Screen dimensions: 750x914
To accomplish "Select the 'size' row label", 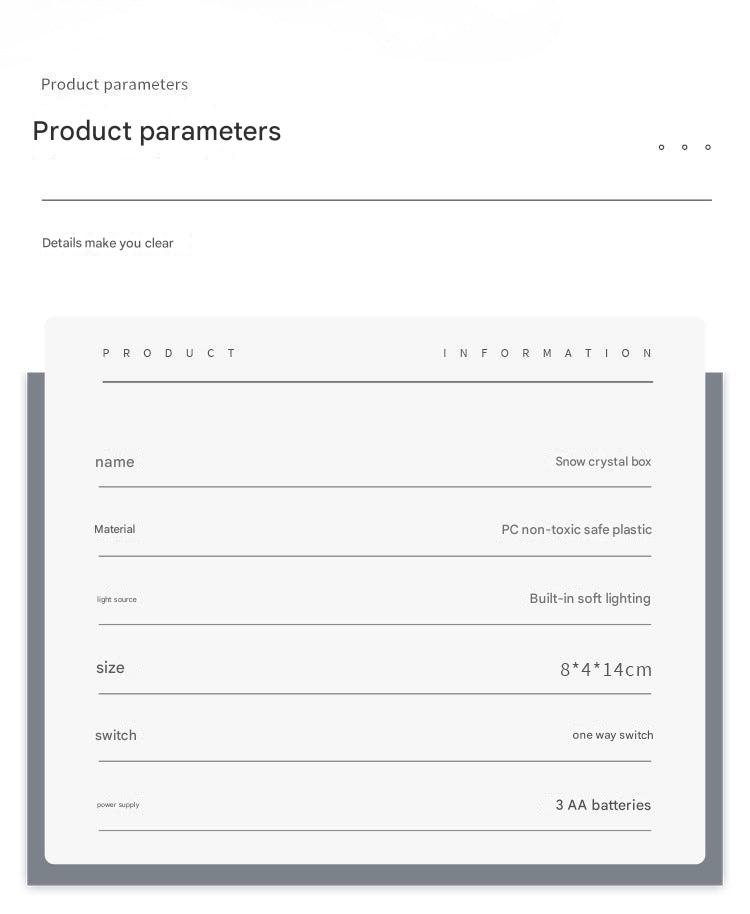I will tap(110, 668).
